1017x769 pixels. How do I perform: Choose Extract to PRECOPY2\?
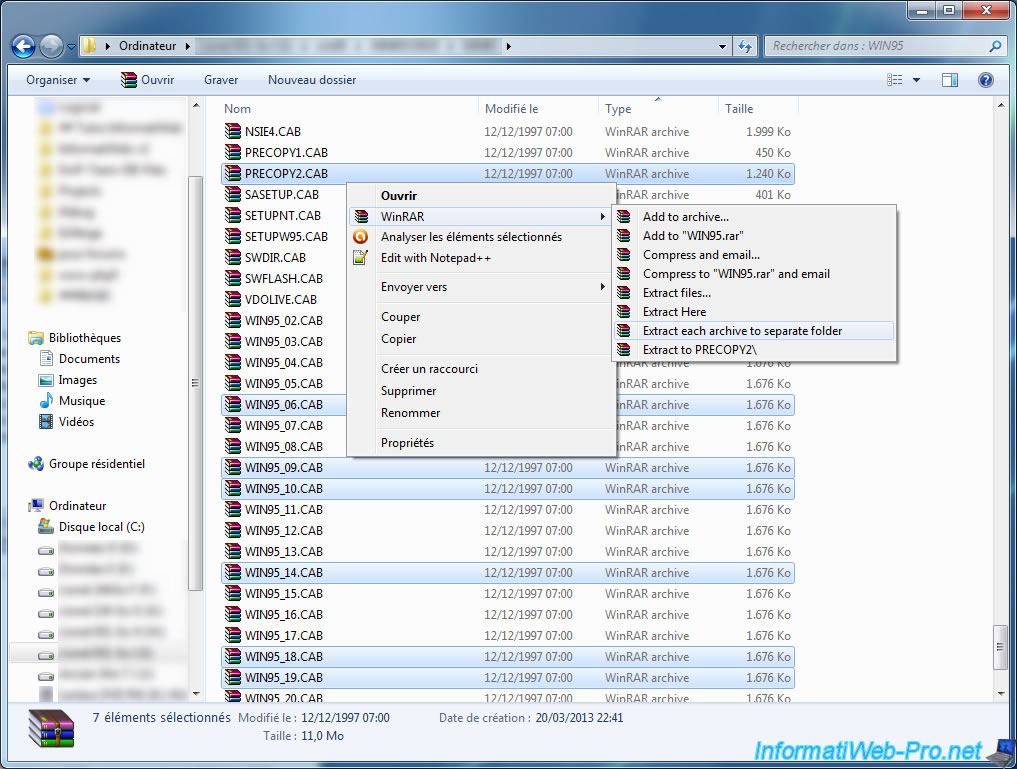700,349
